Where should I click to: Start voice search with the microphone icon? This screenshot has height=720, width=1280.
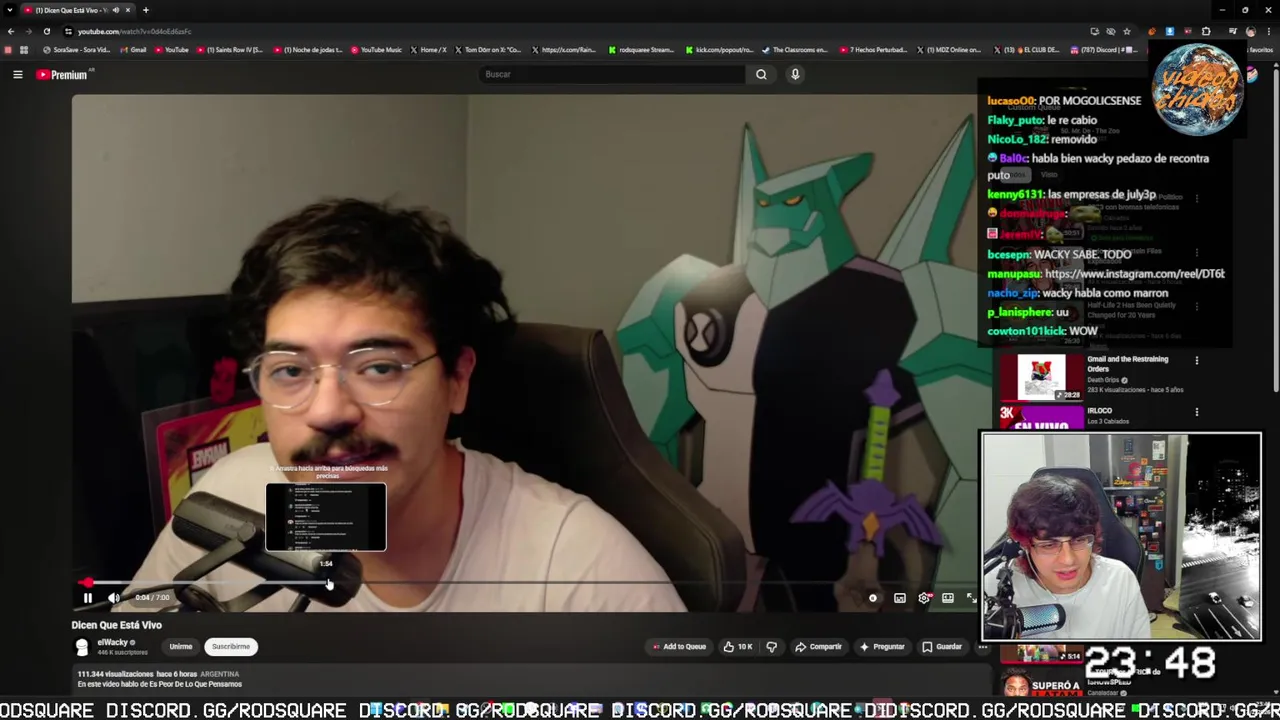(795, 74)
